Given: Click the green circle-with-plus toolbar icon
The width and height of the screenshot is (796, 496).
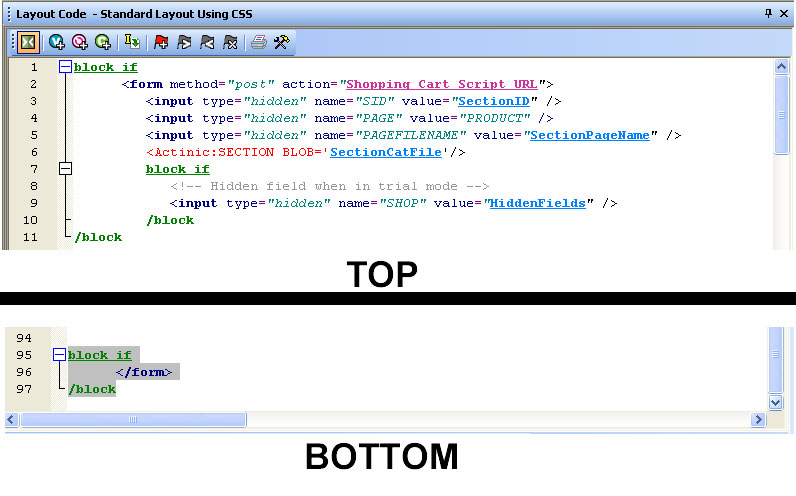Looking at the screenshot, I should click(102, 42).
